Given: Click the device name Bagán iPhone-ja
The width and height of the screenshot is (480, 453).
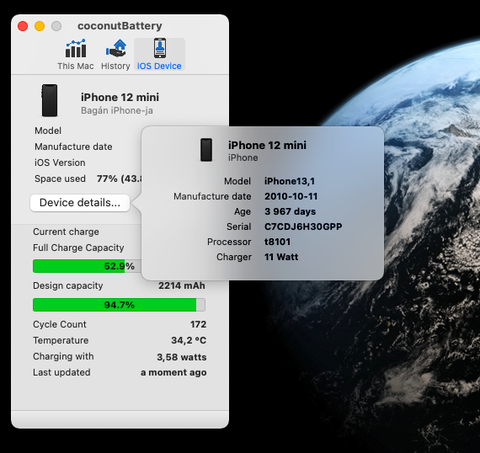Looking at the screenshot, I should point(117,111).
